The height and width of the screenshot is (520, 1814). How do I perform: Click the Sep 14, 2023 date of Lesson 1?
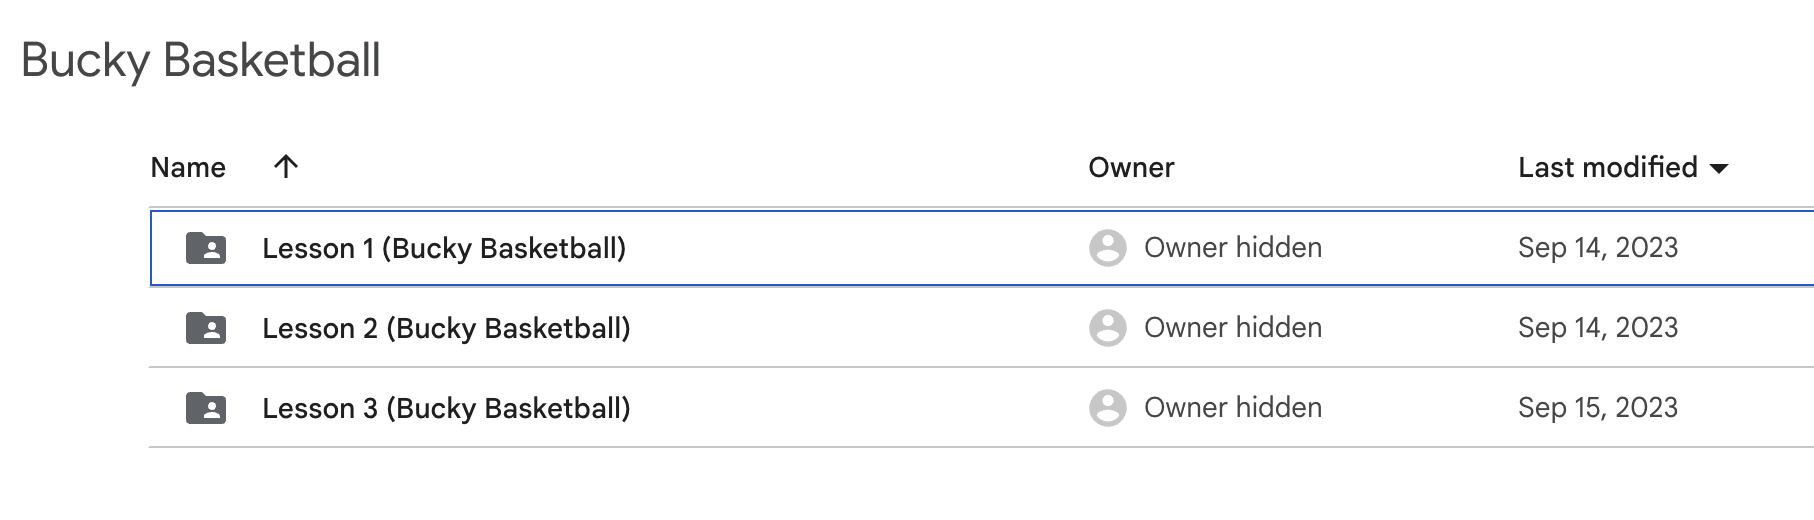(x=1597, y=248)
